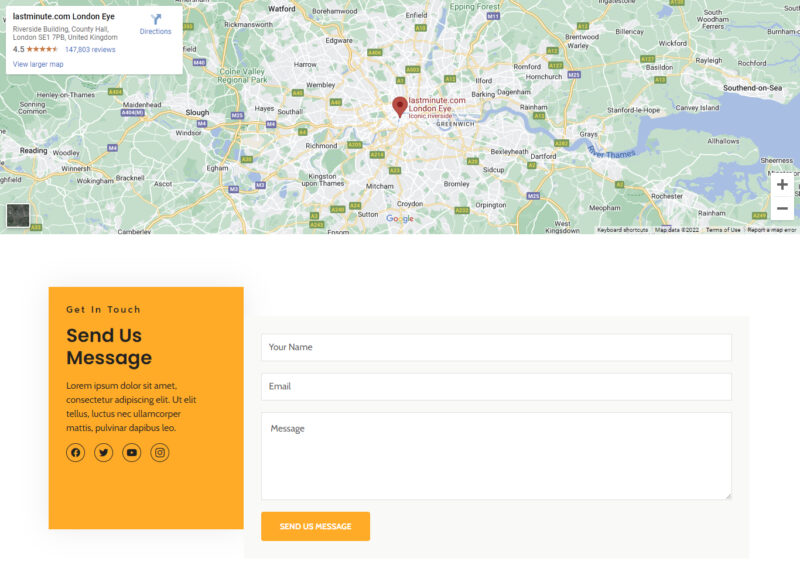Open the YouTube social icon
Image resolution: width=800 pixels, height=582 pixels.
click(x=131, y=453)
